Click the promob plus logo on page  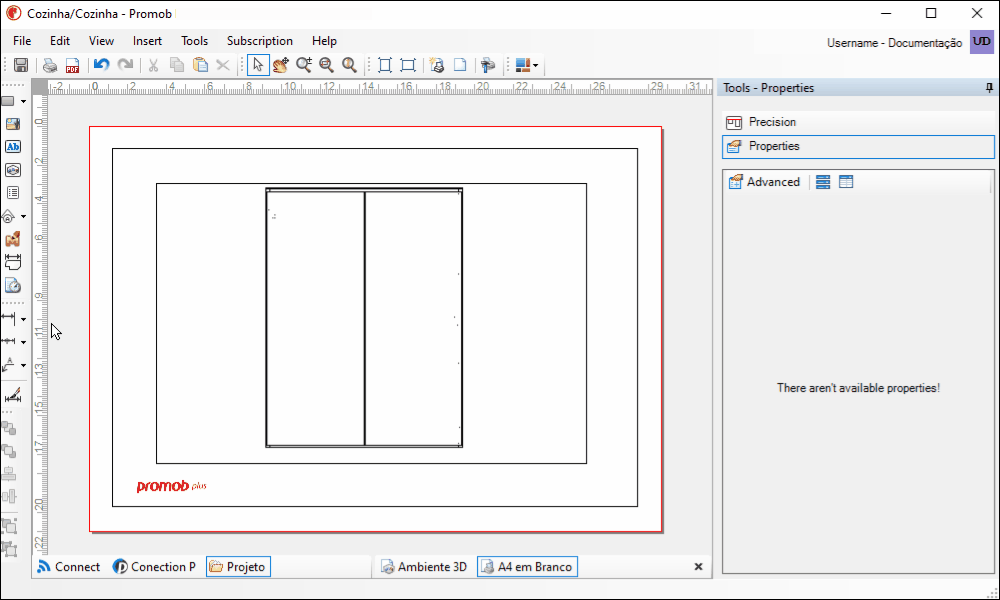coord(172,487)
